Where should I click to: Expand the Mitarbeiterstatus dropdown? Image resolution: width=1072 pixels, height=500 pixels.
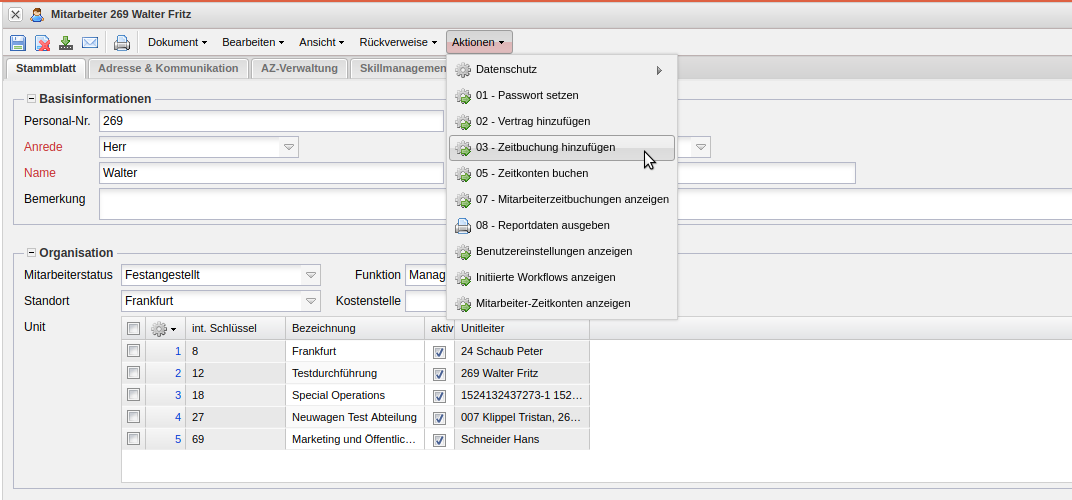point(311,275)
